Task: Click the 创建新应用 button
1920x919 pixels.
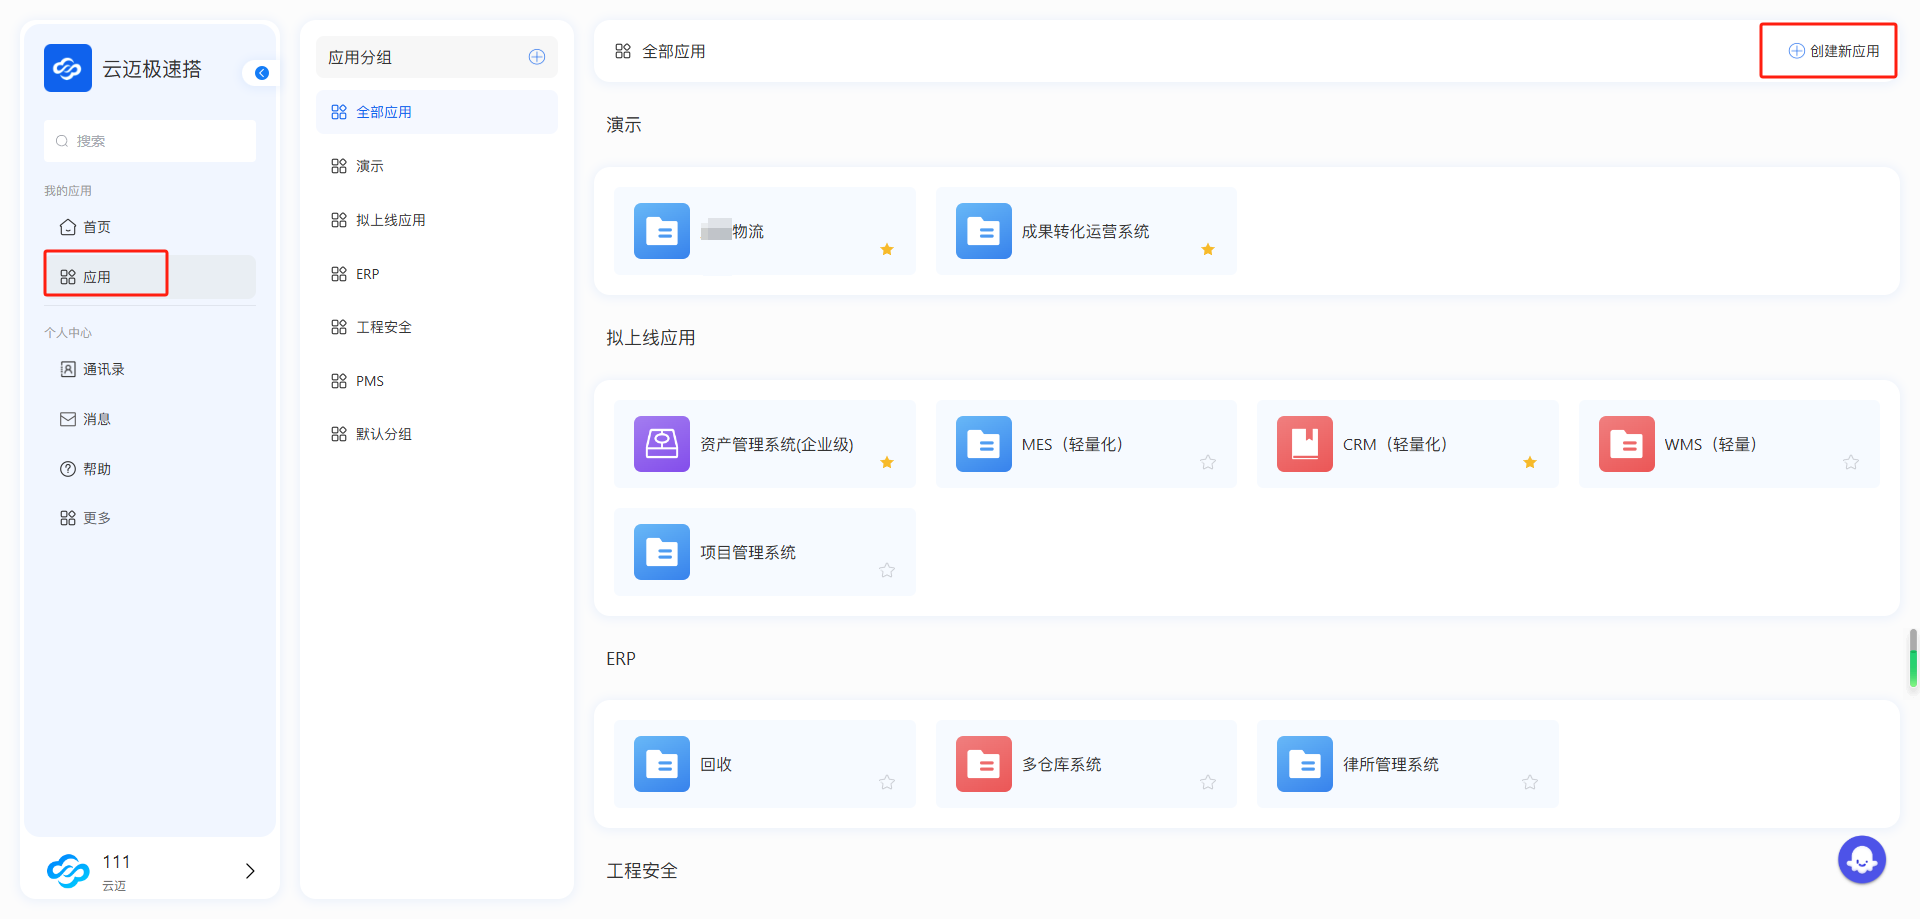Action: coord(1833,51)
